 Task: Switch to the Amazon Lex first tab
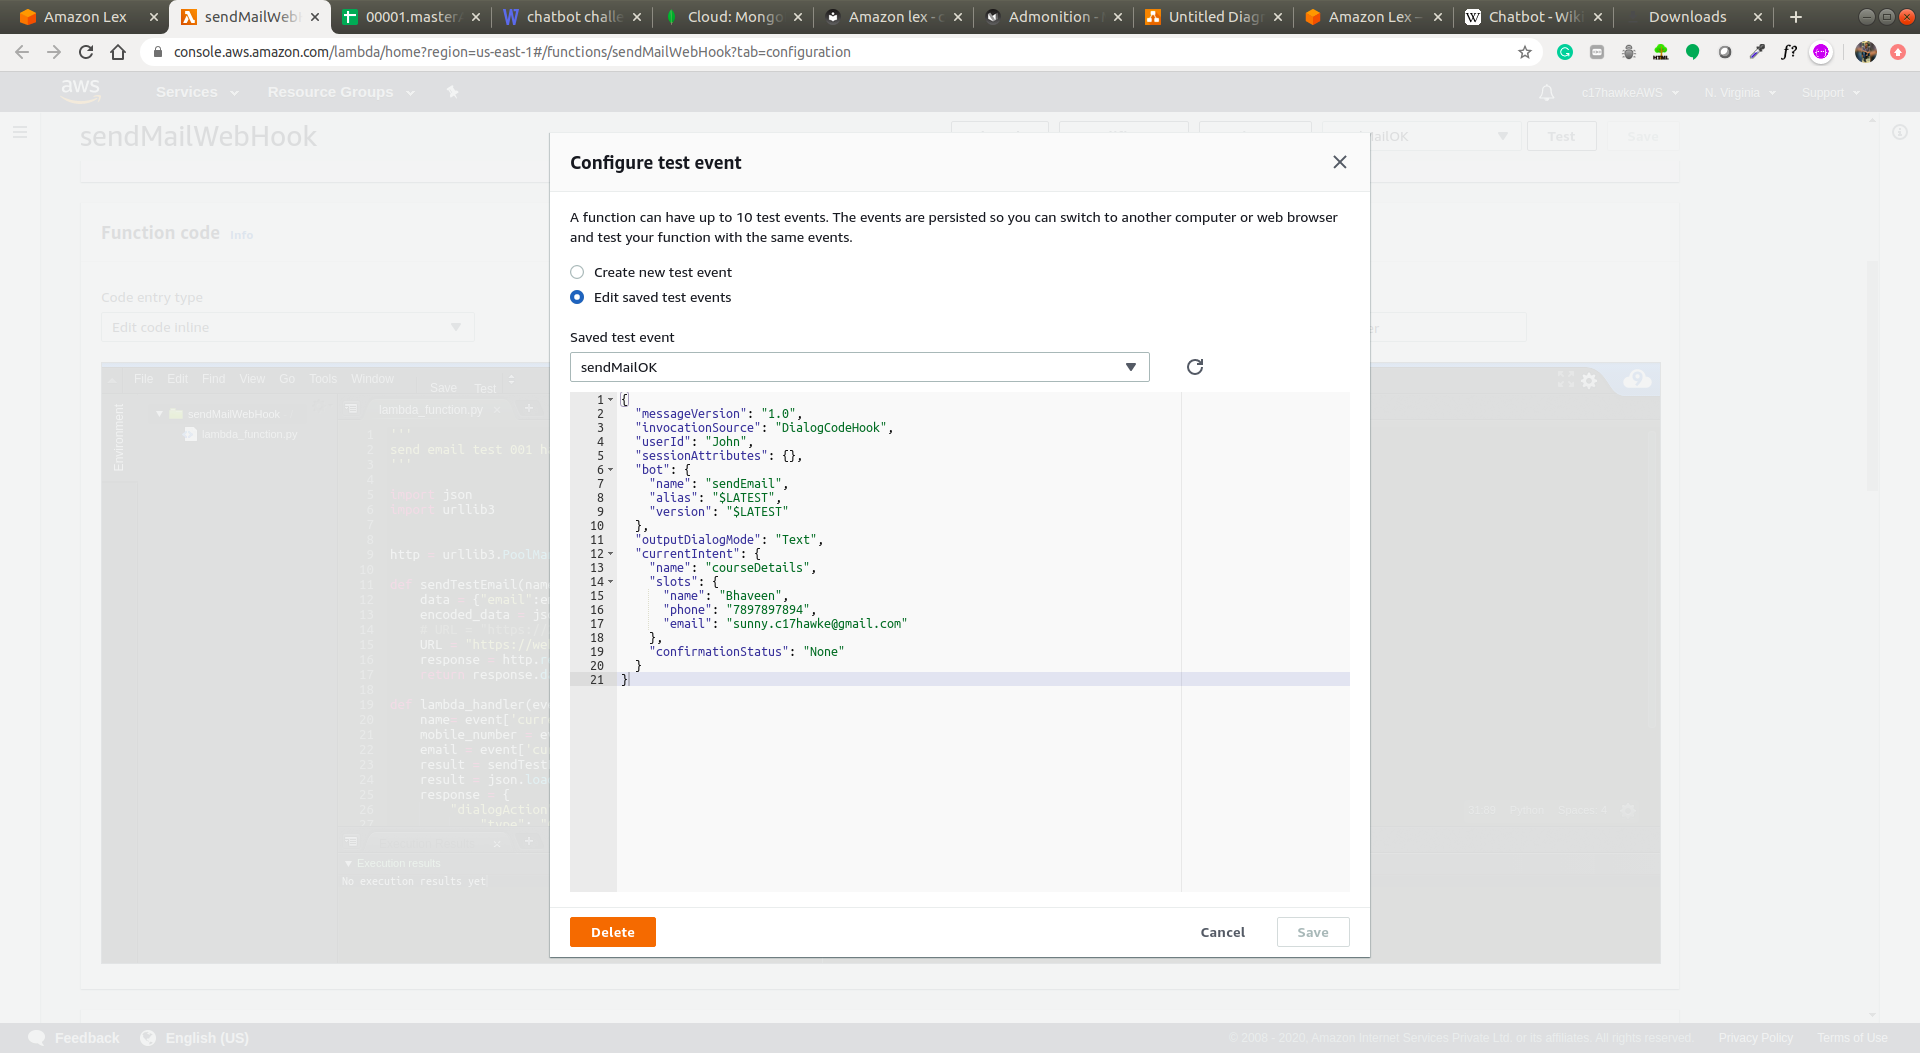tap(85, 17)
